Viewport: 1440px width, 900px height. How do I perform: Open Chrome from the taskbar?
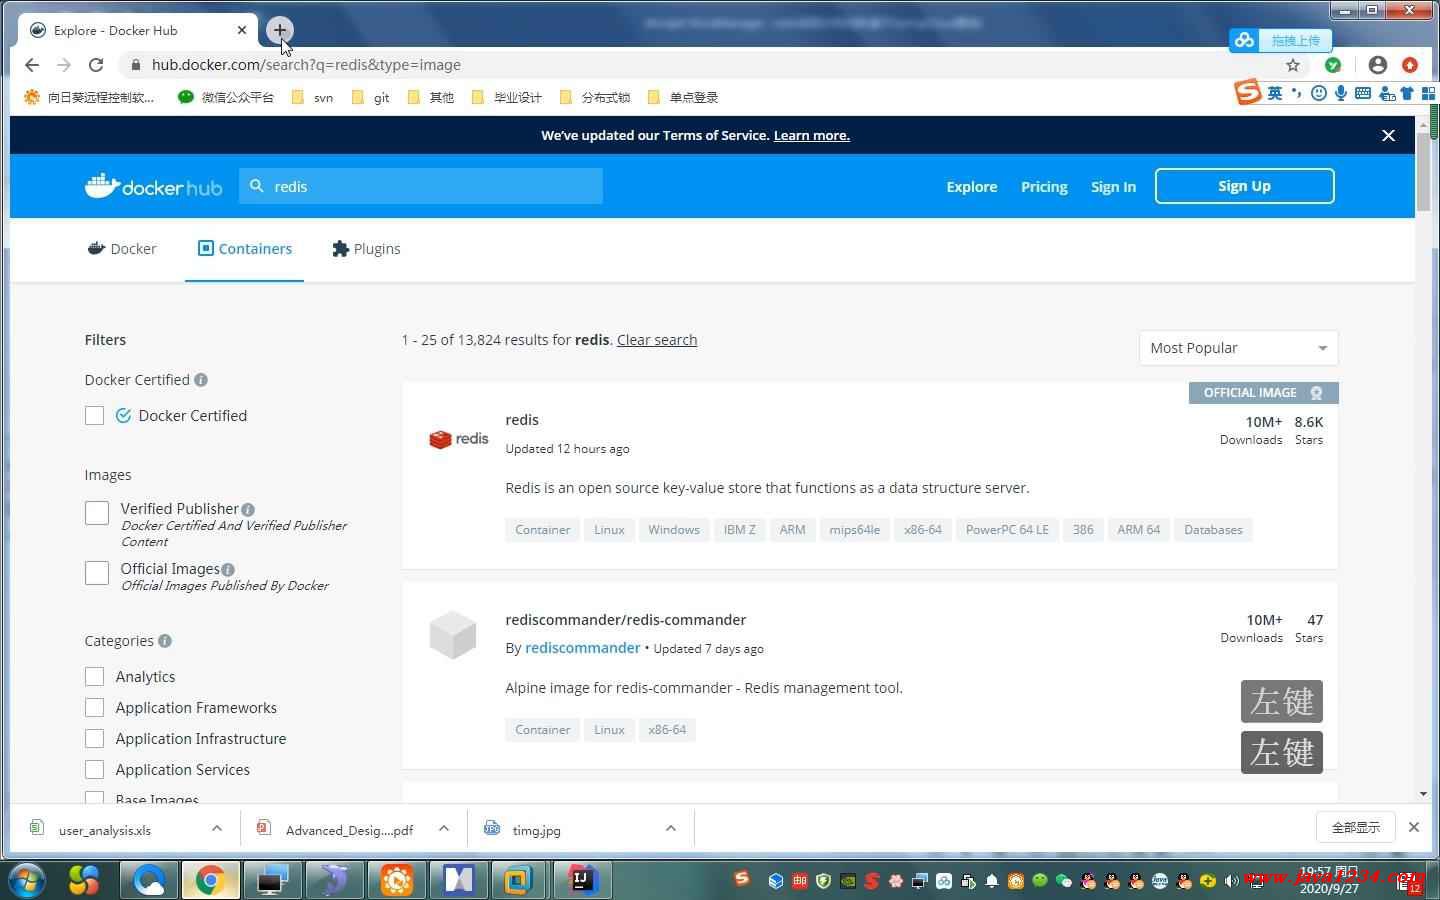[210, 880]
